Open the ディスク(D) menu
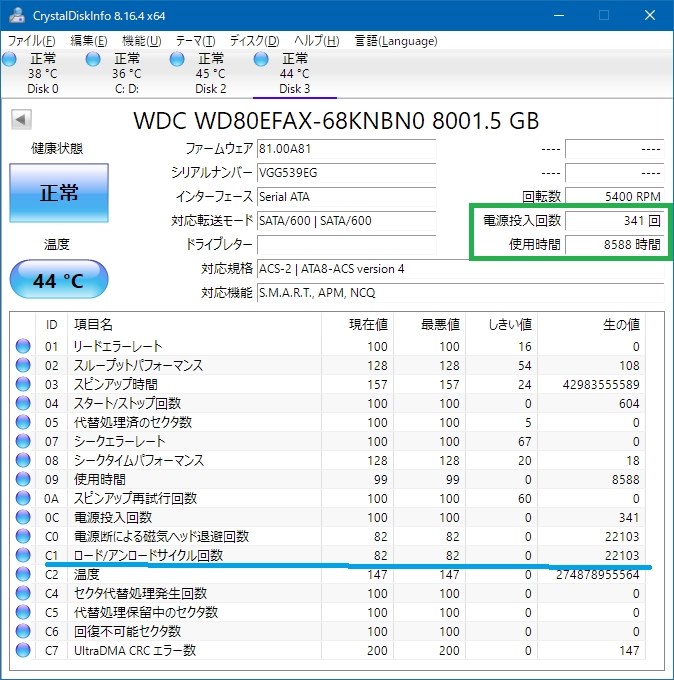This screenshot has width=674, height=680. click(x=255, y=41)
